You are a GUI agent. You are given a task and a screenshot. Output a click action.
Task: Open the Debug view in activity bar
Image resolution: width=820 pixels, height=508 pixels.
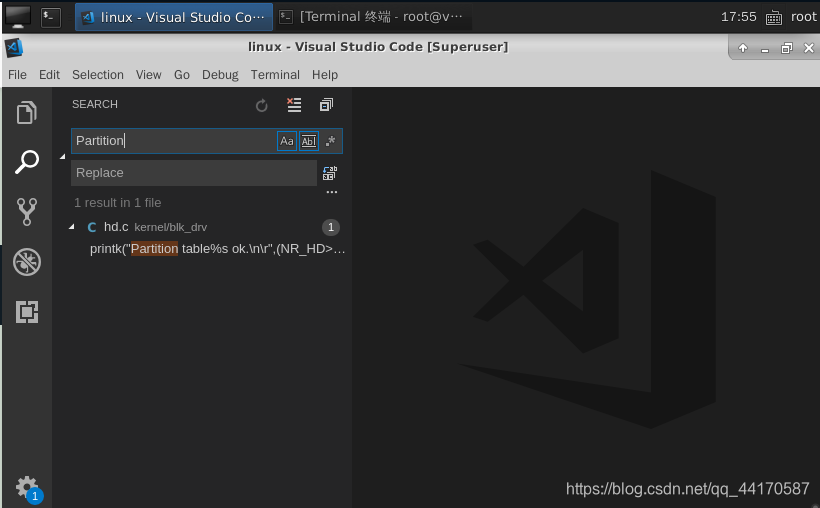27,262
